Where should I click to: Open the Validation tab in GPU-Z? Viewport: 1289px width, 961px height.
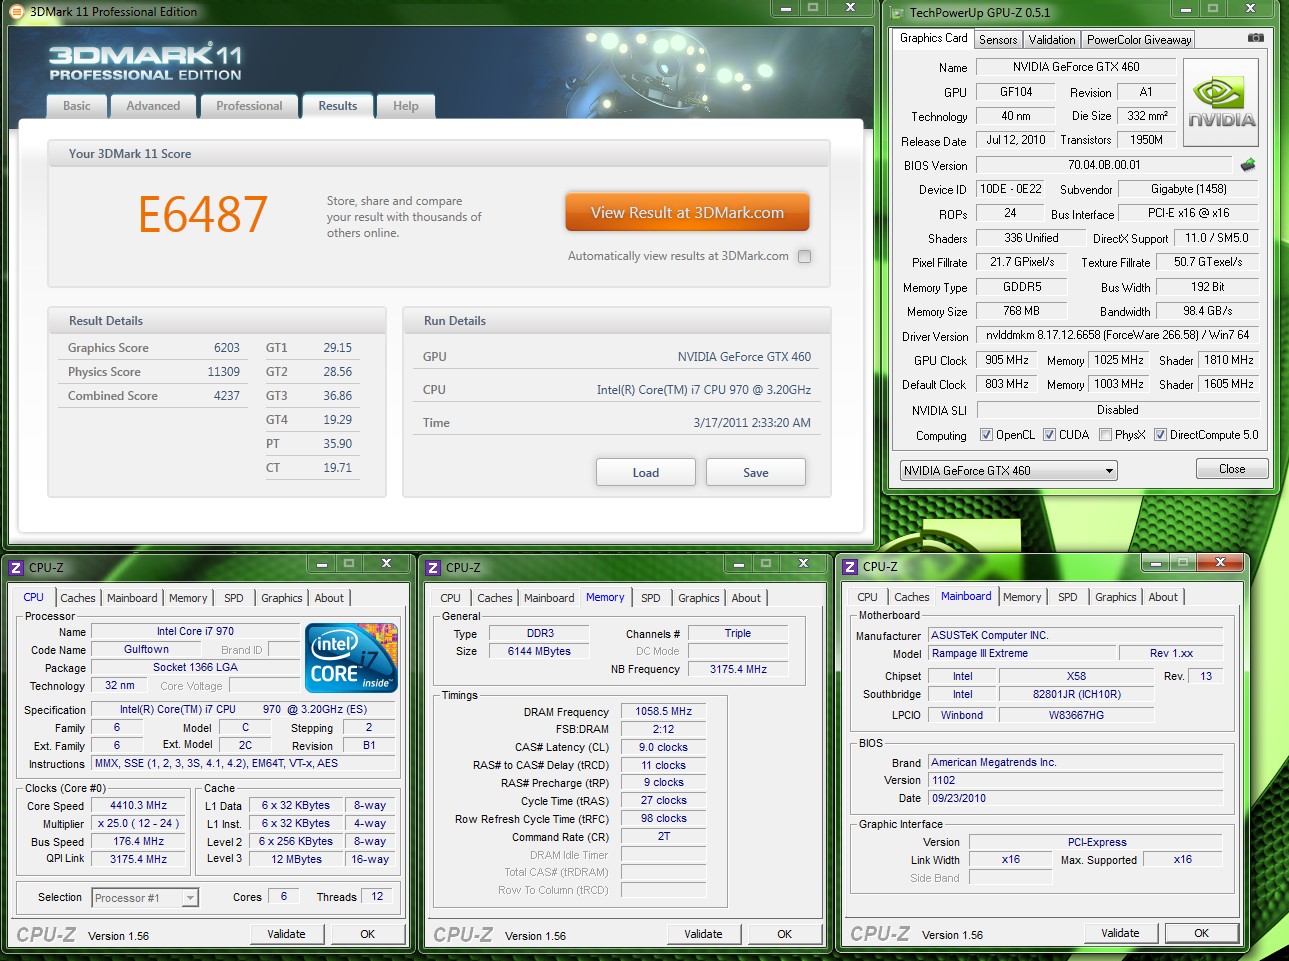[1052, 40]
